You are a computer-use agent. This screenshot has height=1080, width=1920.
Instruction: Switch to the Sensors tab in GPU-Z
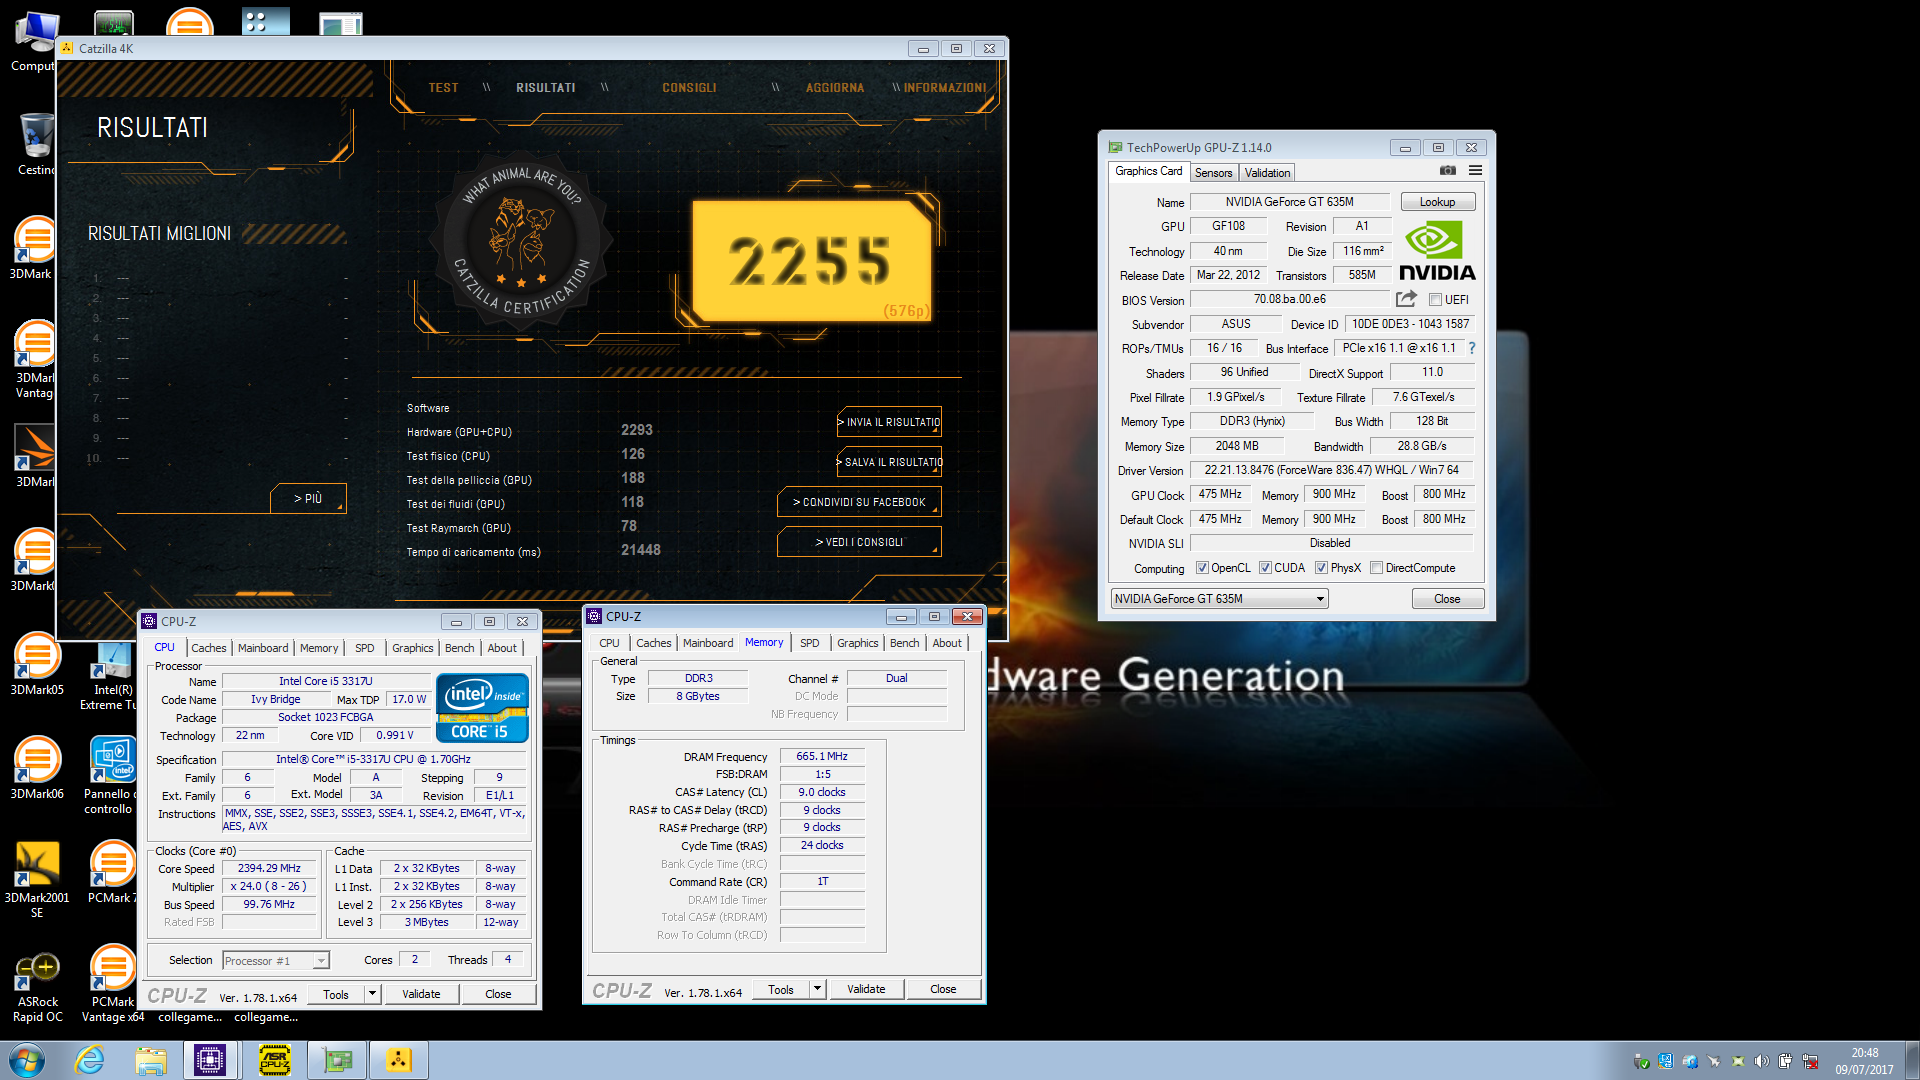point(1214,173)
